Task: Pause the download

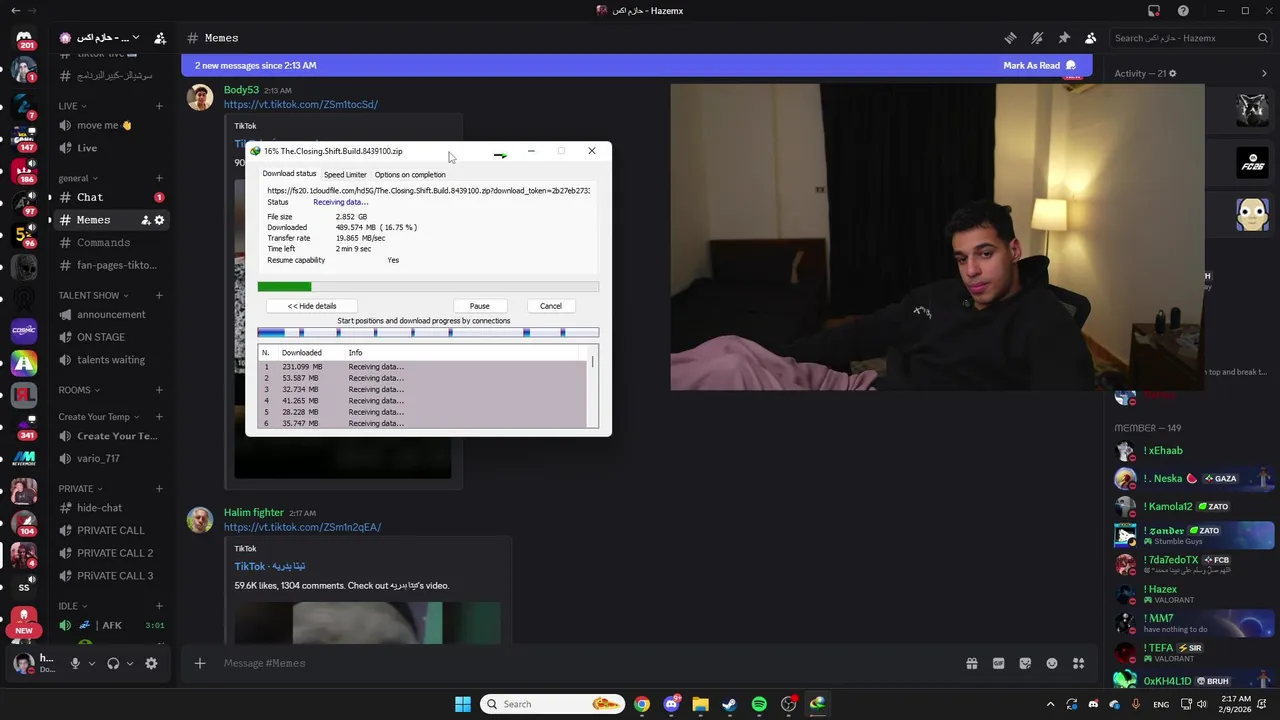Action: tap(480, 306)
